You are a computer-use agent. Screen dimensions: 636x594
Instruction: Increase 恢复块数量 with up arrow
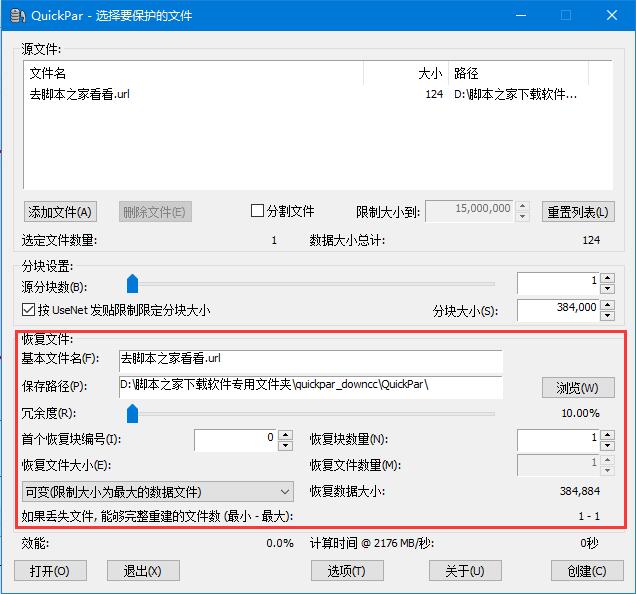coord(608,435)
